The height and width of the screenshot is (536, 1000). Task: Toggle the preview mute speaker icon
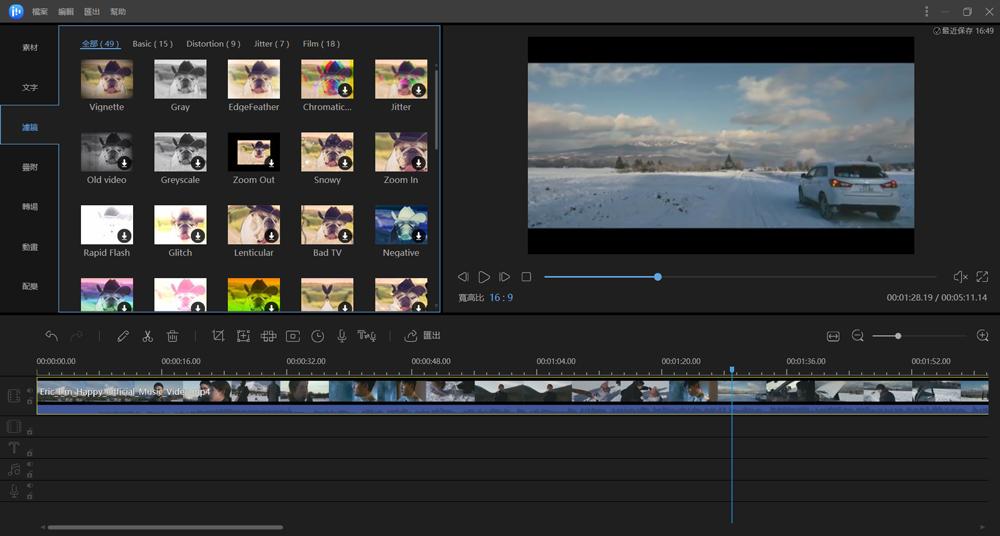pyautogui.click(x=960, y=277)
